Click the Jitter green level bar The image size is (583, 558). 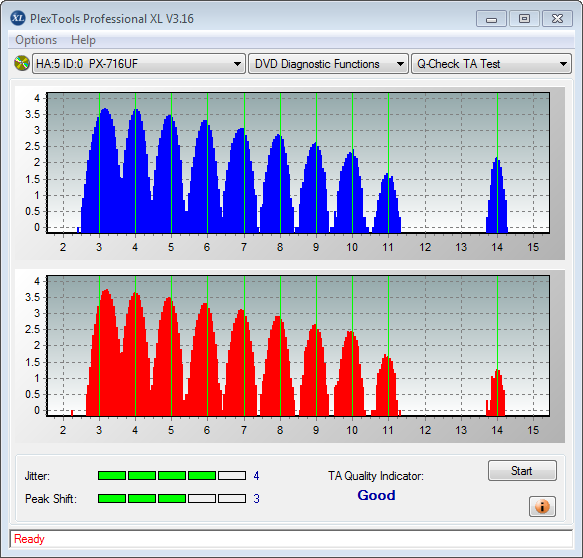tap(172, 475)
